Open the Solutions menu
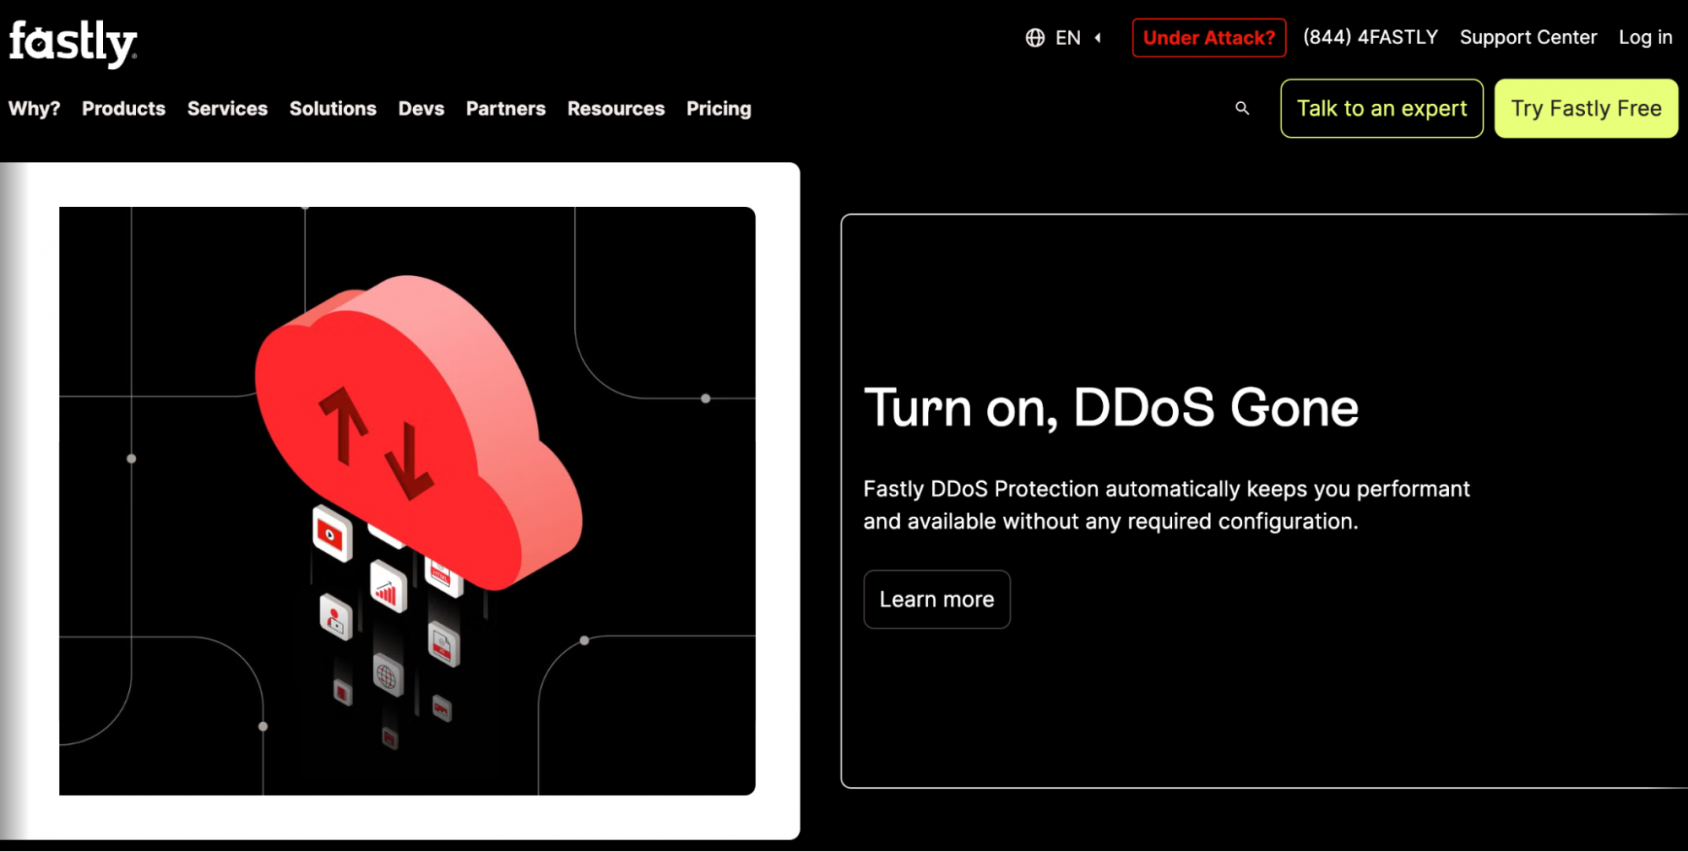Image resolution: width=1688 pixels, height=852 pixels. click(x=333, y=108)
